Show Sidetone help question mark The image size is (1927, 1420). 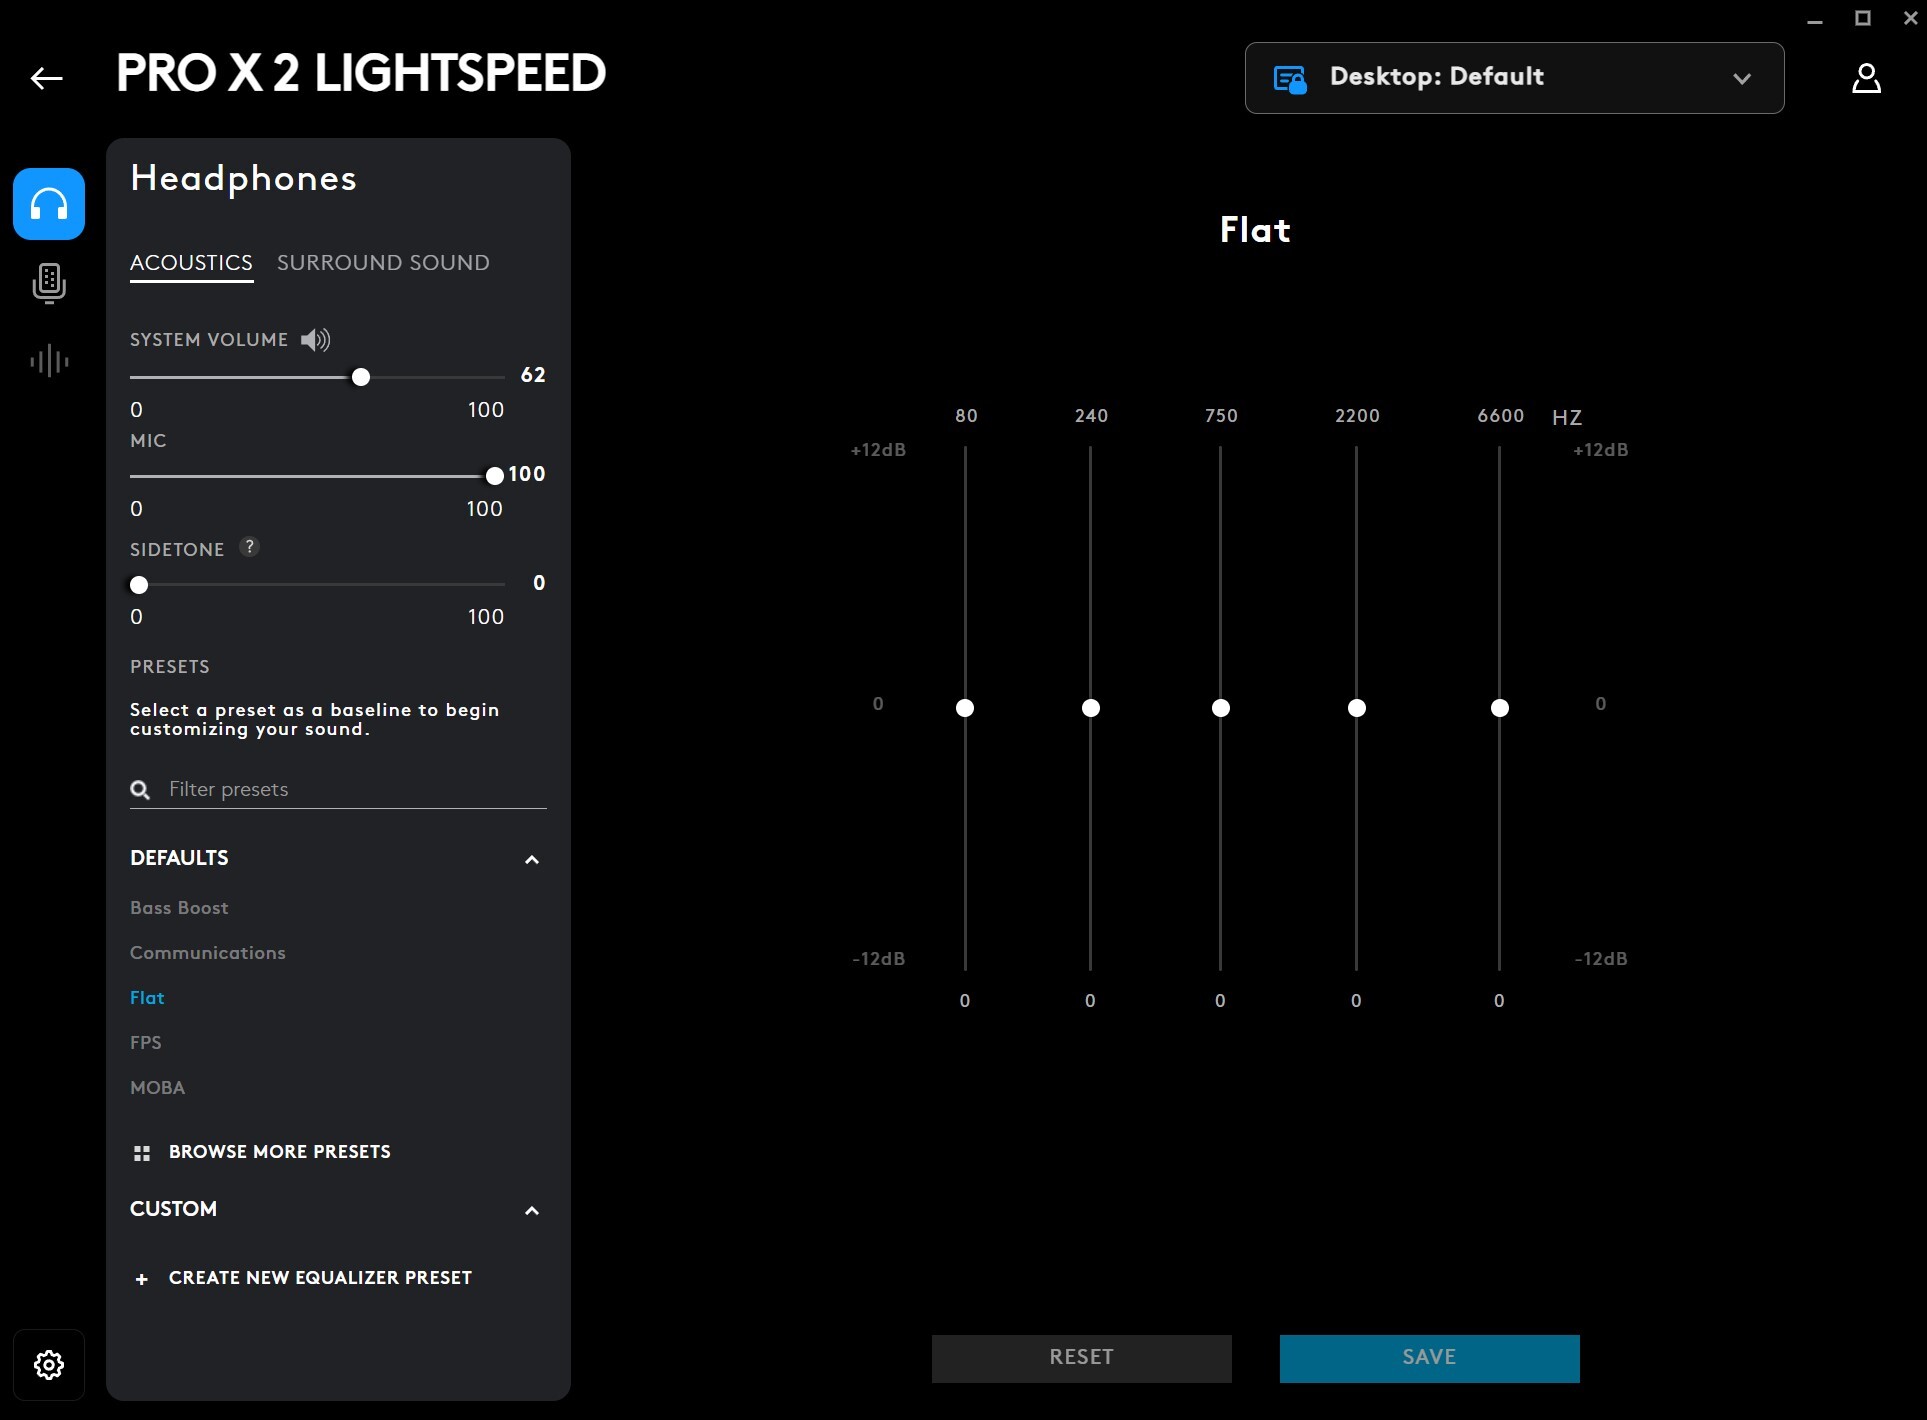click(250, 547)
